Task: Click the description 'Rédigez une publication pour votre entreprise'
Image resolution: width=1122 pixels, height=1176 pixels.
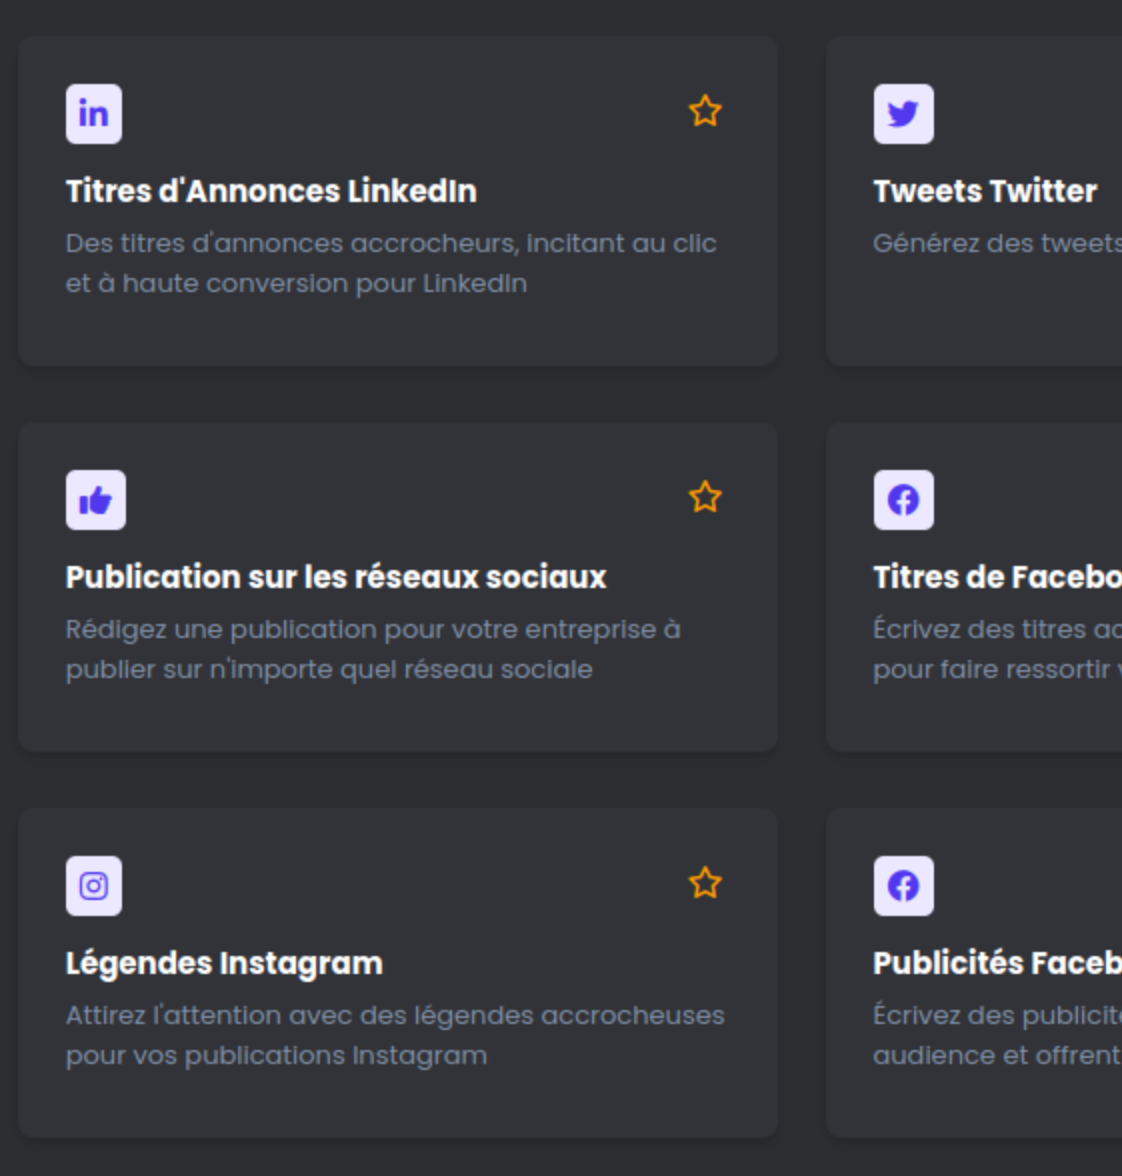Action: click(373, 649)
